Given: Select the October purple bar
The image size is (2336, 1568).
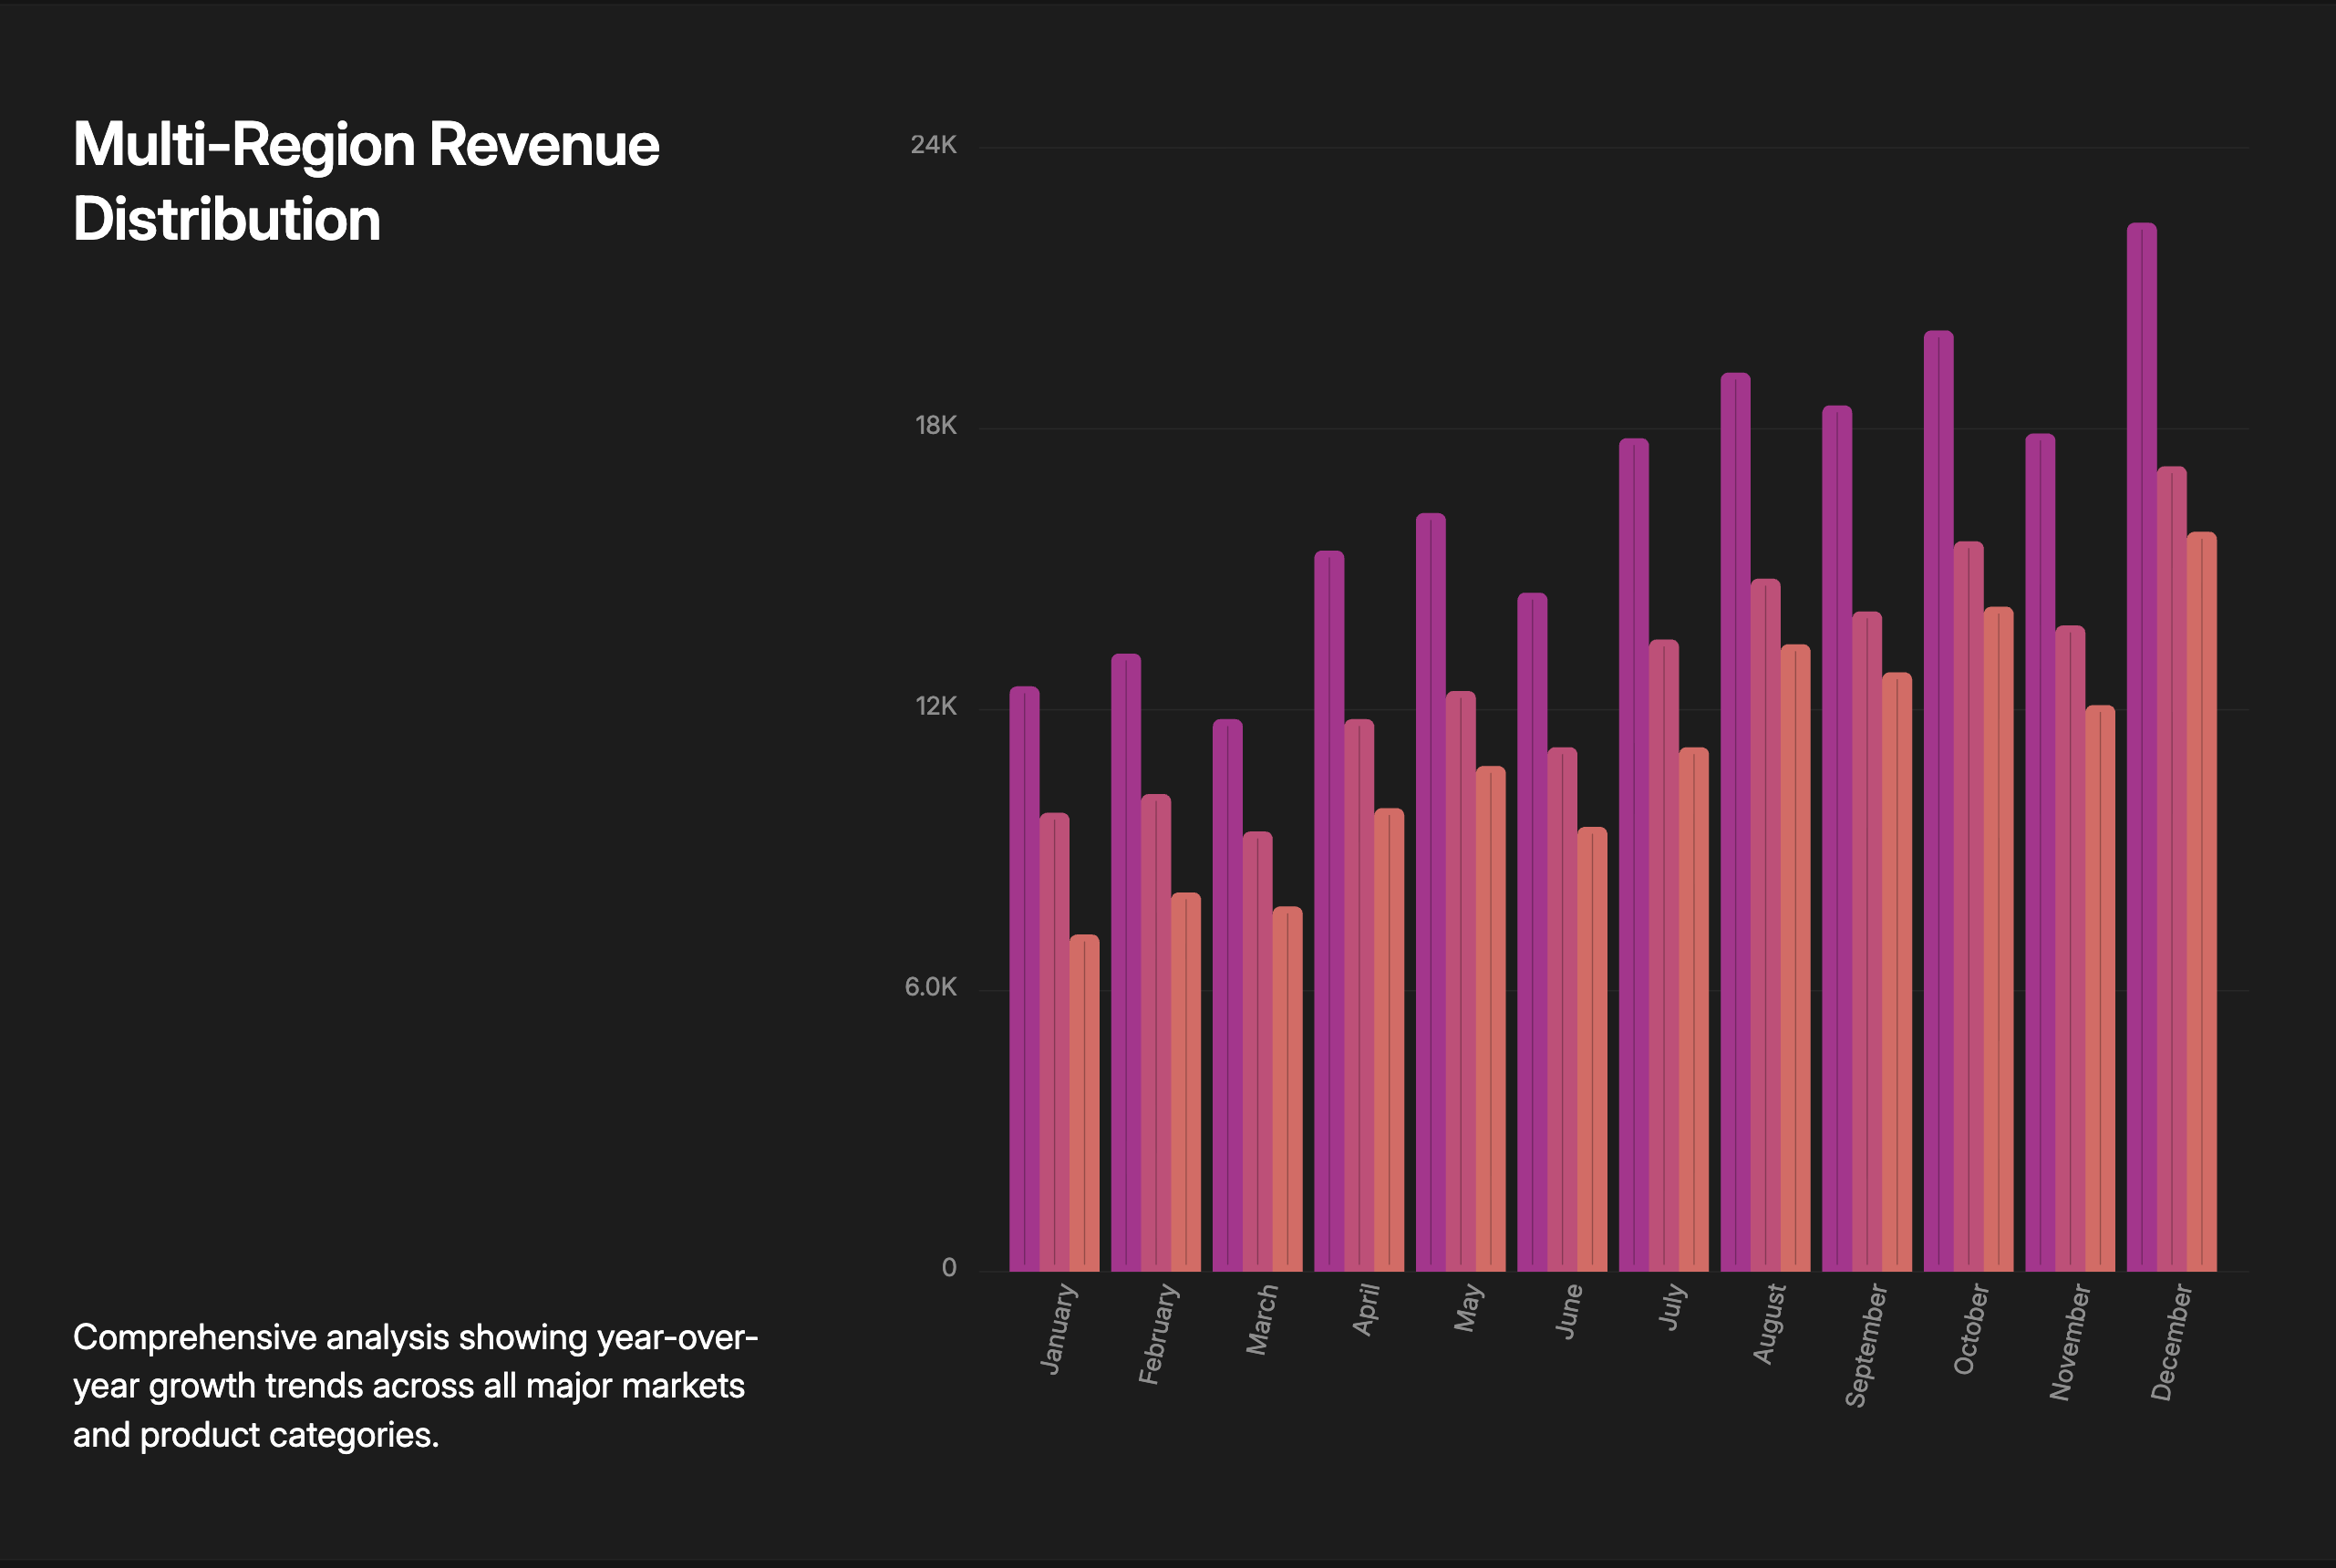Looking at the screenshot, I should [x=1938, y=801].
